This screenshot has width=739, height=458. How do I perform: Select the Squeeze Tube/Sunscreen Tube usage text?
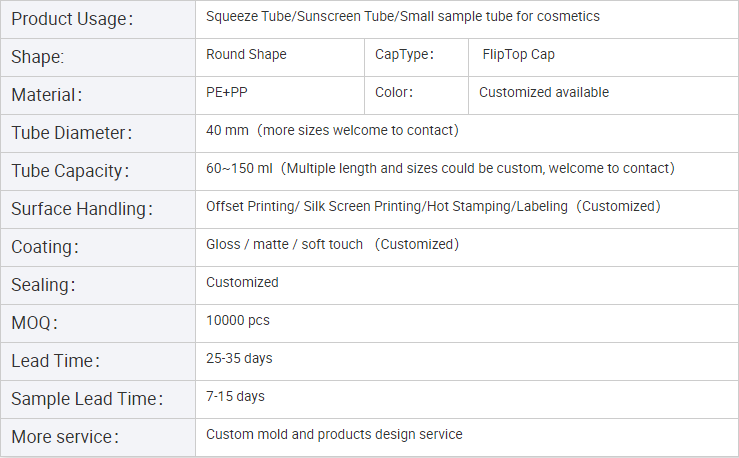(x=402, y=17)
